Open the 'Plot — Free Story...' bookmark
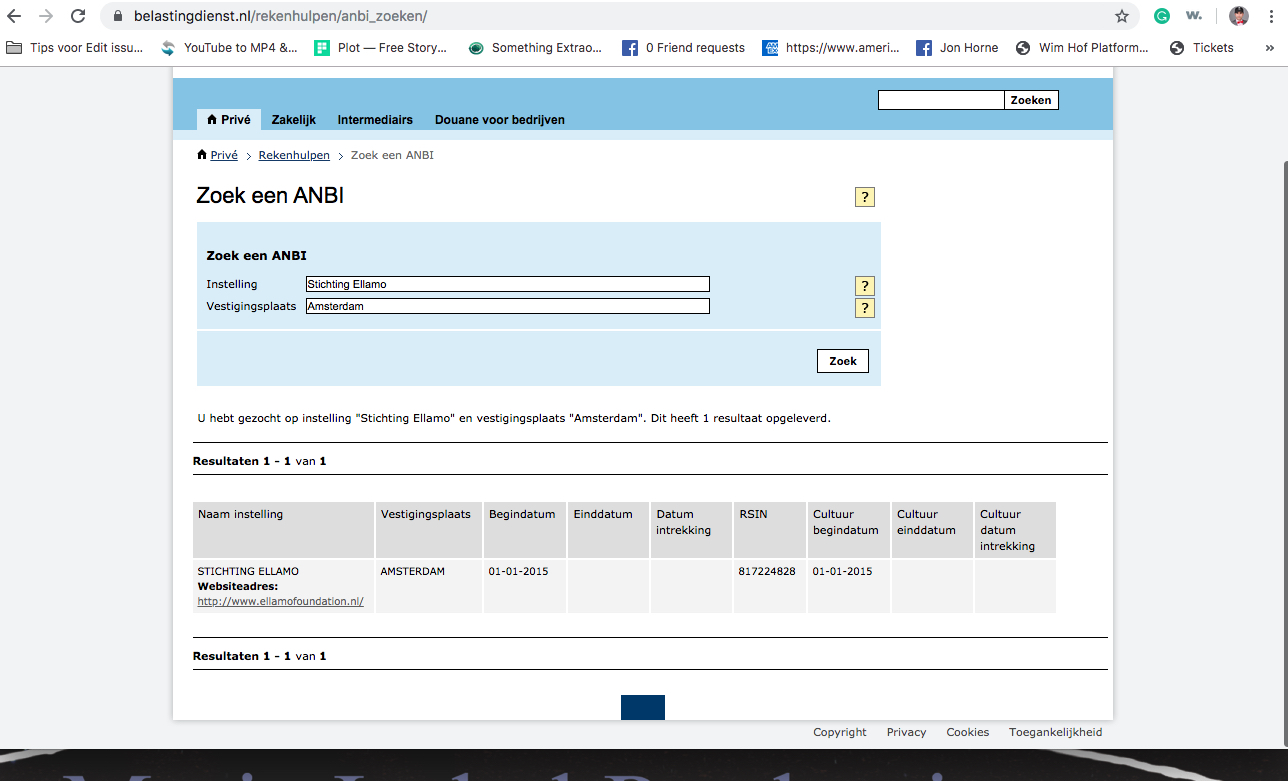This screenshot has width=1288, height=781. (x=381, y=47)
